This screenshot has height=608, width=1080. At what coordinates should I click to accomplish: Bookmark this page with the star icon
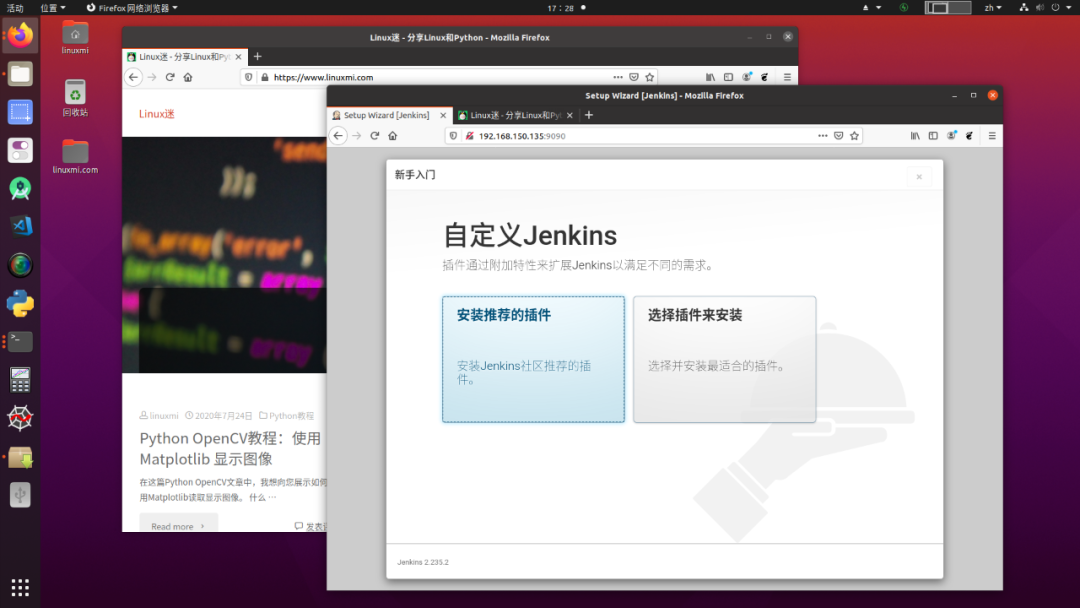coord(855,136)
